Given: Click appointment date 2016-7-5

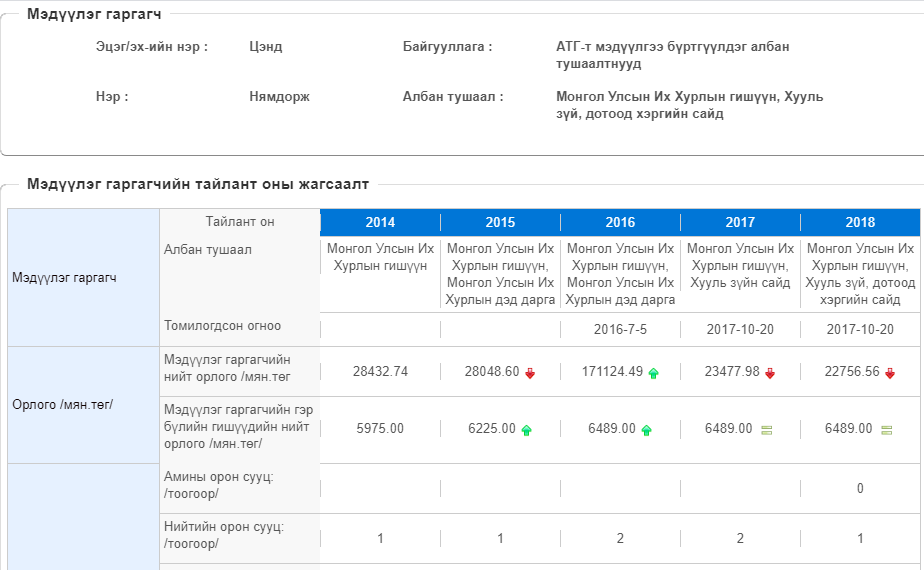Looking at the screenshot, I should point(620,330).
